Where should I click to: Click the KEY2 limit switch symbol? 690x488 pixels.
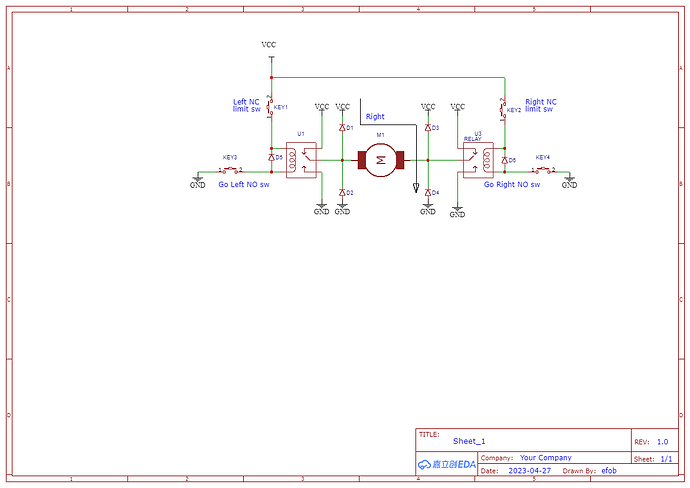tap(503, 110)
